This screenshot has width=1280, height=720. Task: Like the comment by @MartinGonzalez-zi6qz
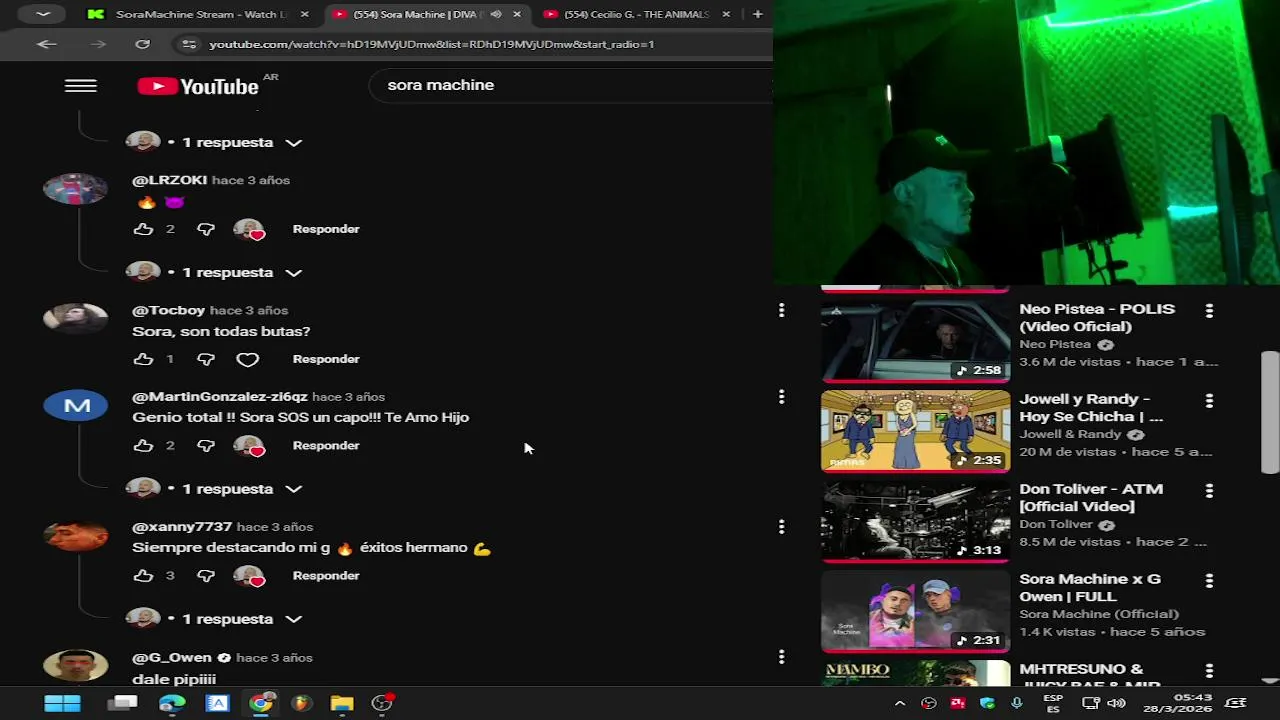143,446
